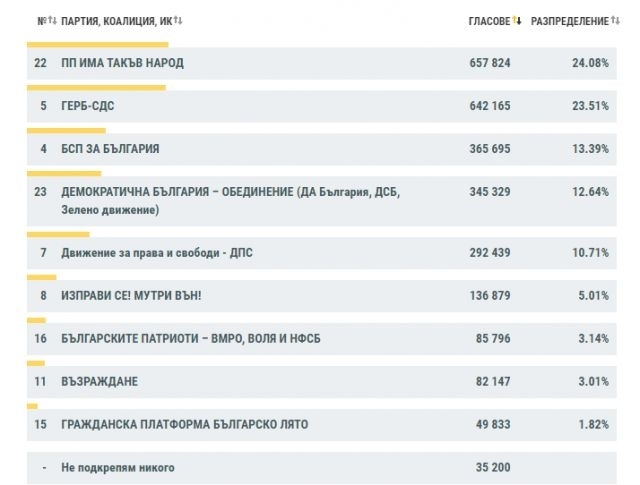640x485 pixels.
Task: Click the ВЪЗРАЖДАНЕ party name
Action: point(99,382)
